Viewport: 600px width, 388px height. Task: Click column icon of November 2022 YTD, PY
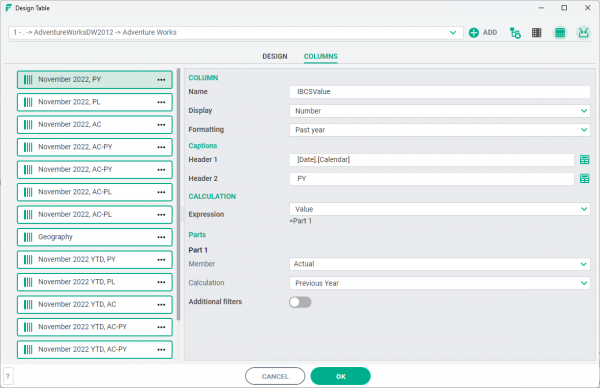click(28, 260)
